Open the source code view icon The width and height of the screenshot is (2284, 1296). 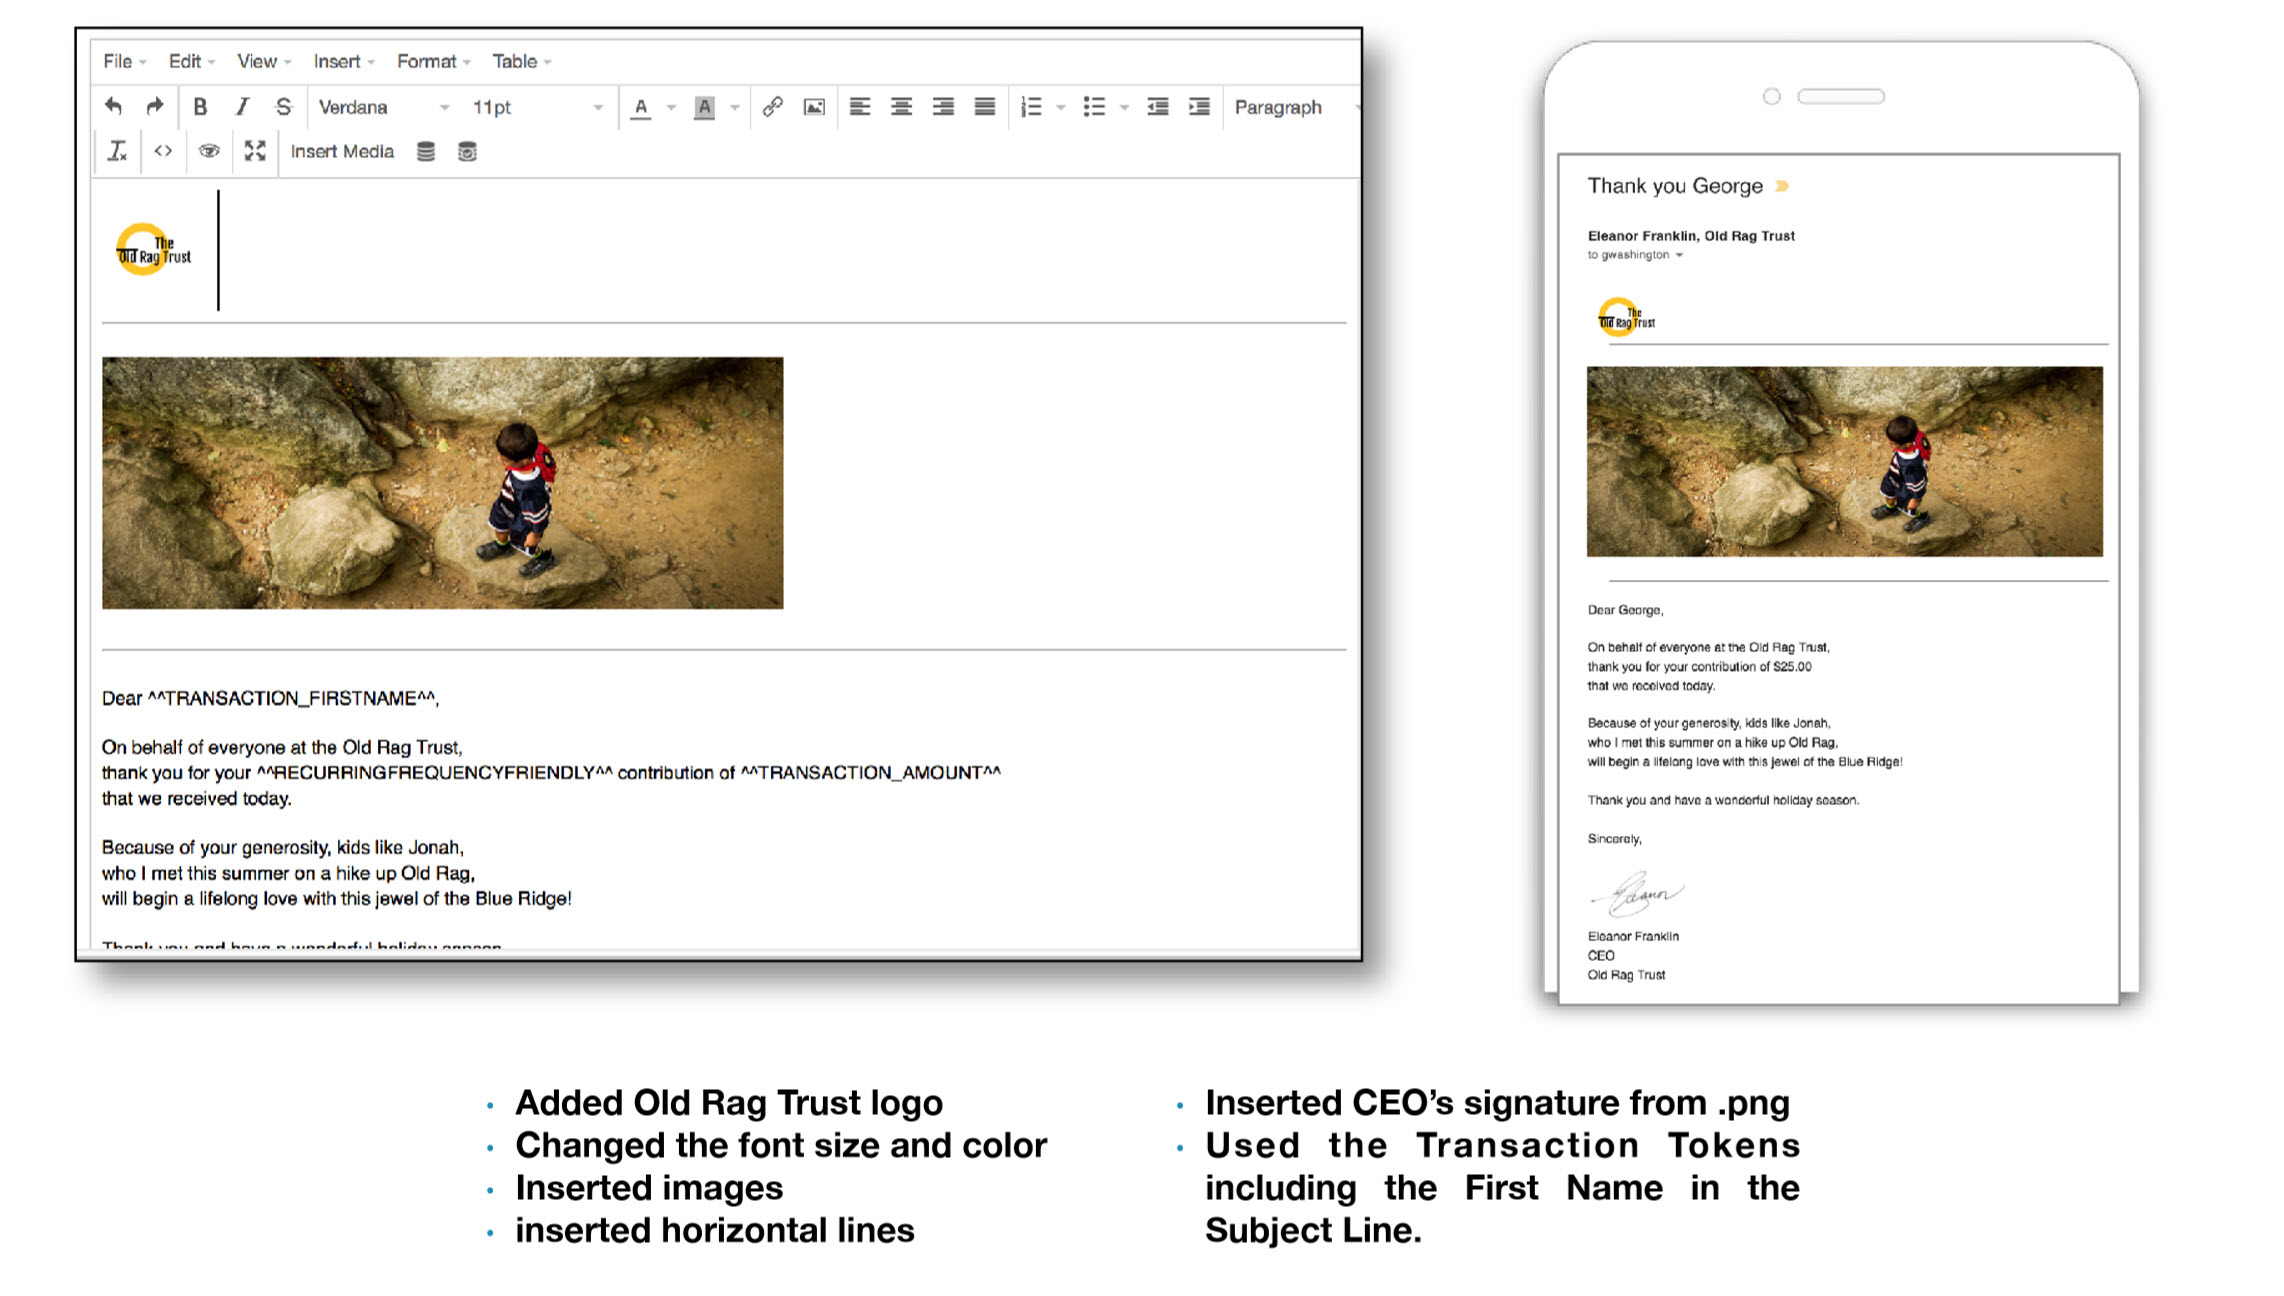[163, 151]
